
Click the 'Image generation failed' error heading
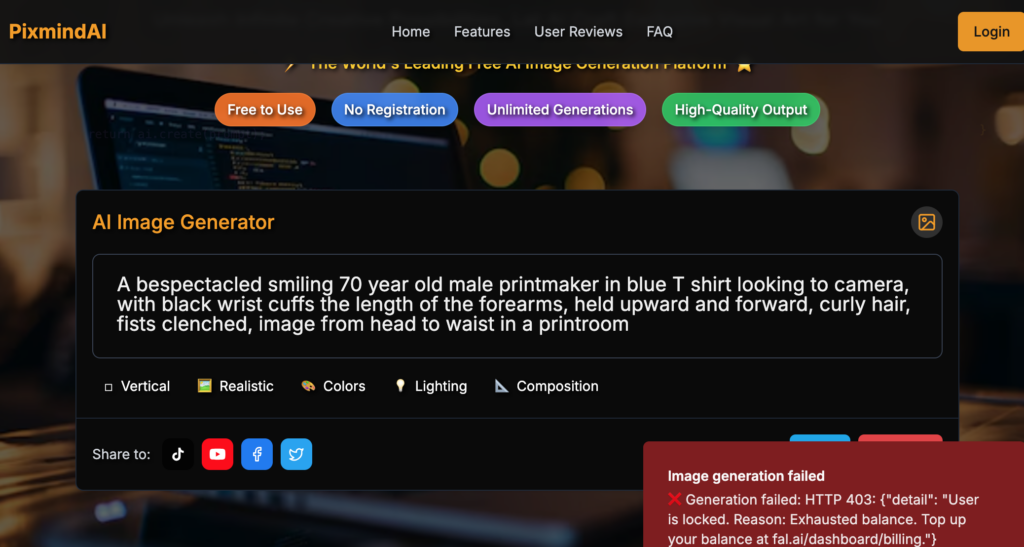click(746, 476)
